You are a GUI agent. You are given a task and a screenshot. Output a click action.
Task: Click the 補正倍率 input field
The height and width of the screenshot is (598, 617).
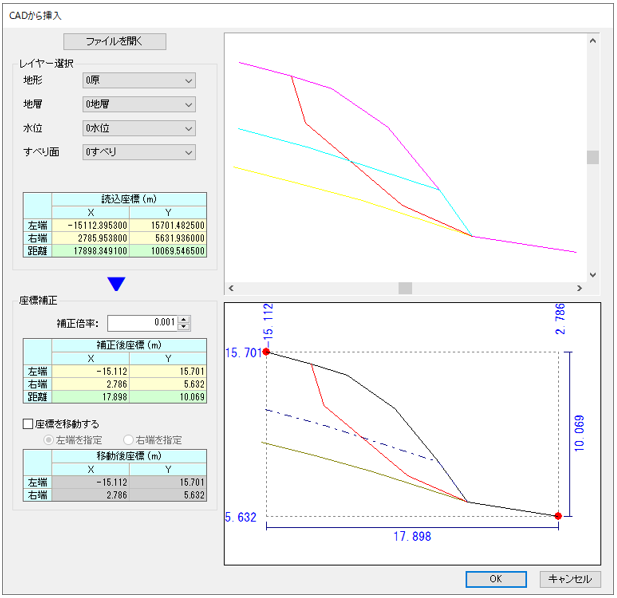(142, 323)
